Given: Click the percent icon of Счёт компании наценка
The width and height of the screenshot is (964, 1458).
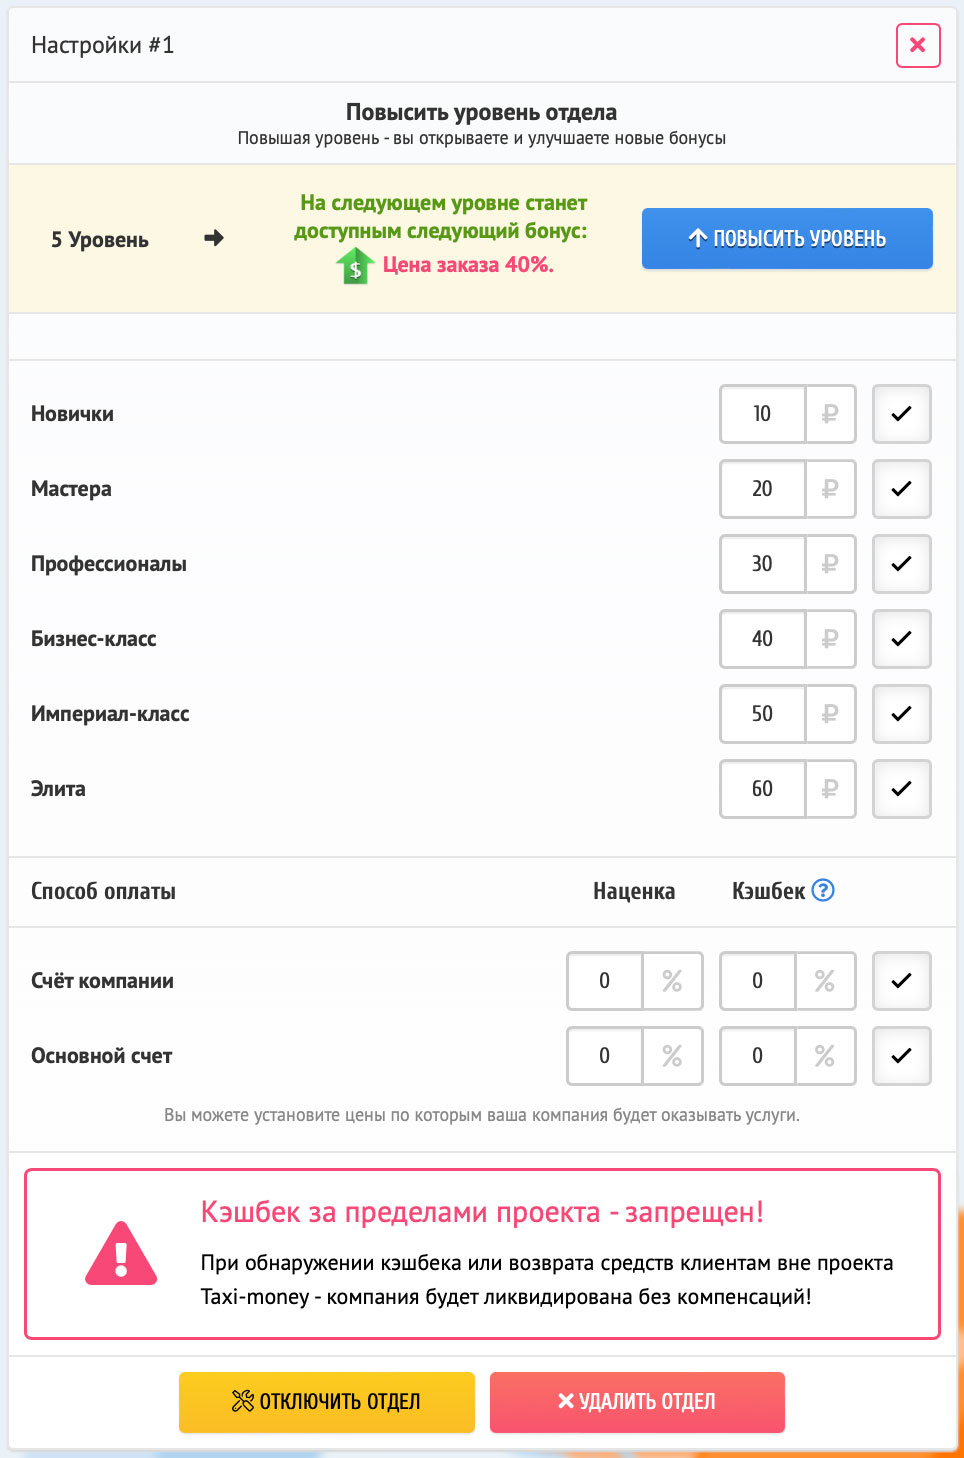Looking at the screenshot, I should [x=672, y=981].
